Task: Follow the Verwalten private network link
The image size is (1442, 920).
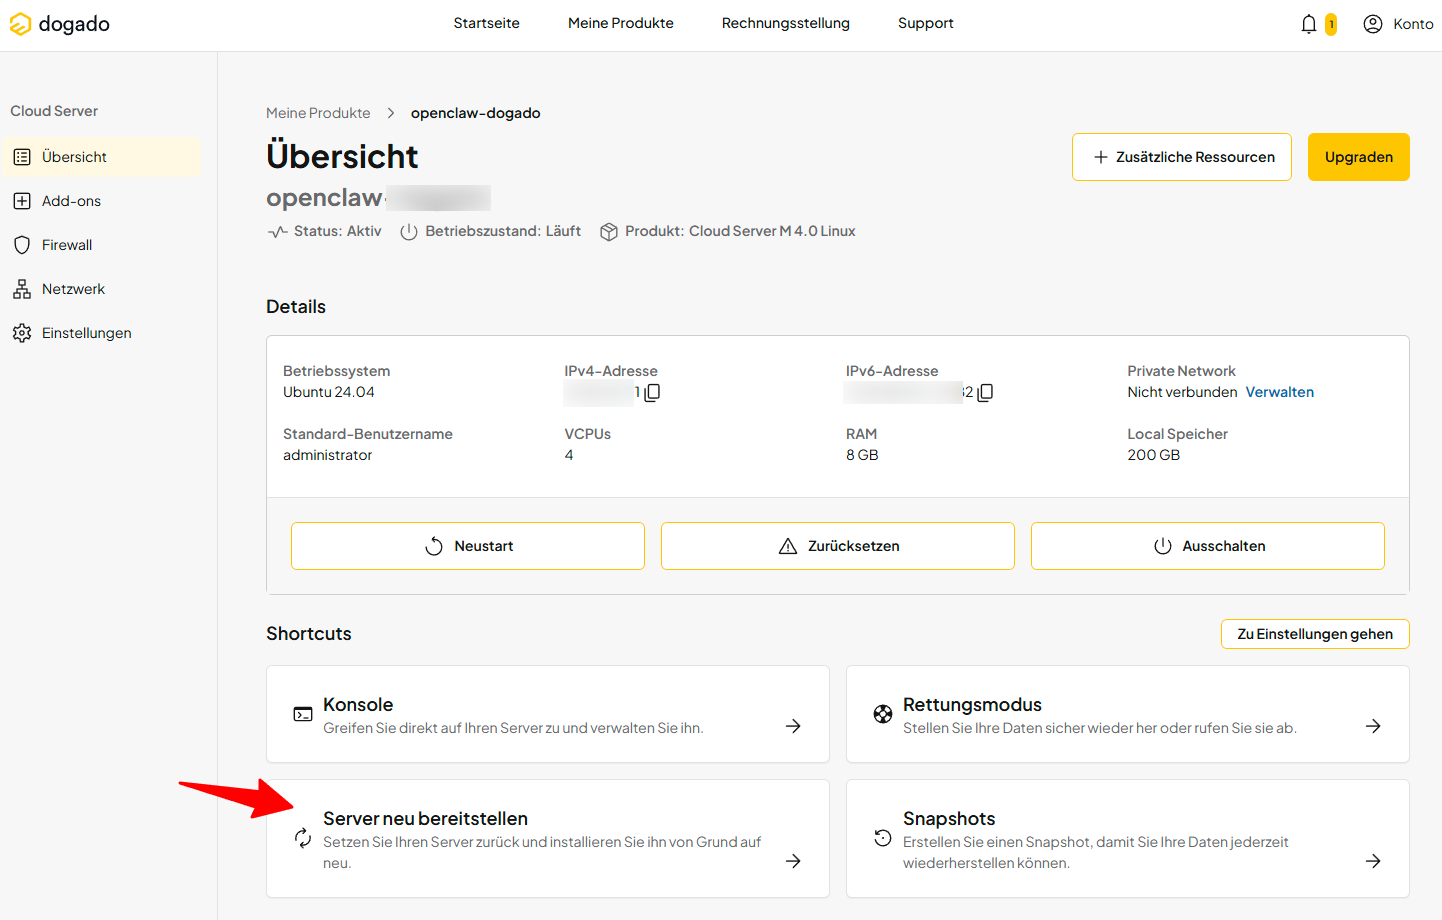Action: point(1280,392)
